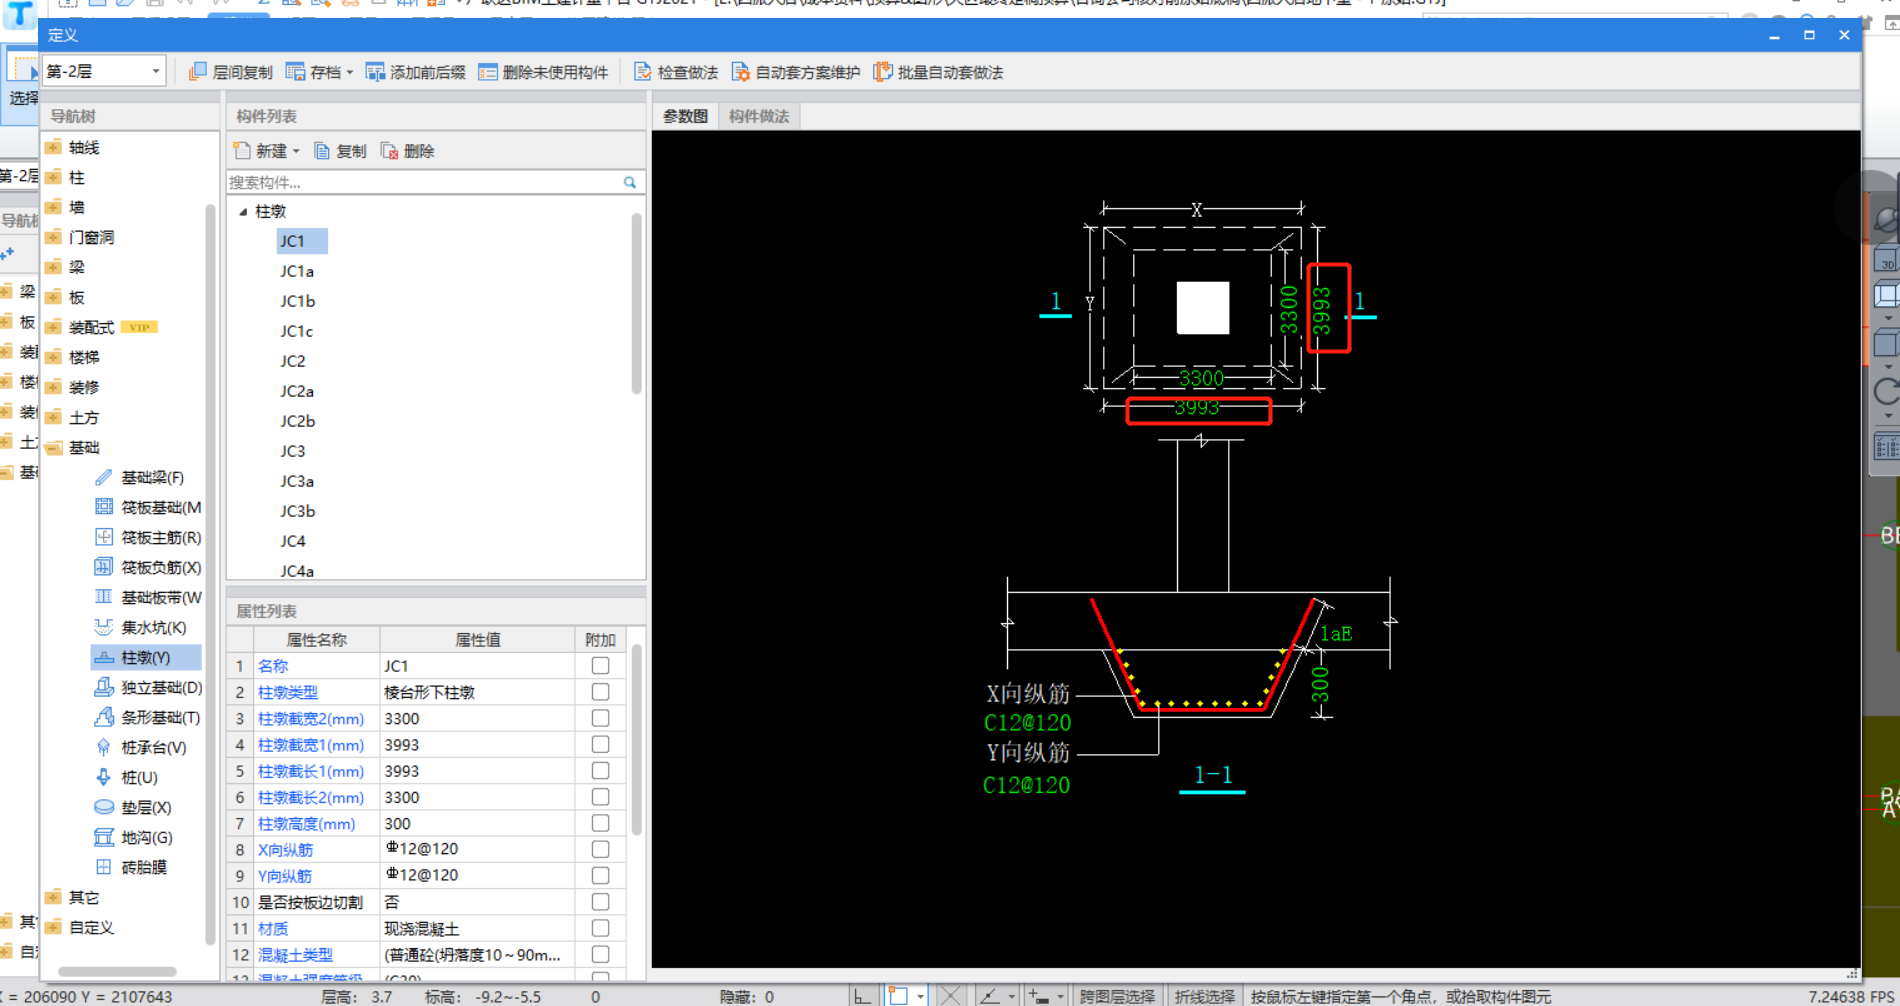Check 附加 box for X向纵筋 row
This screenshot has width=1900, height=1006.
tap(600, 849)
